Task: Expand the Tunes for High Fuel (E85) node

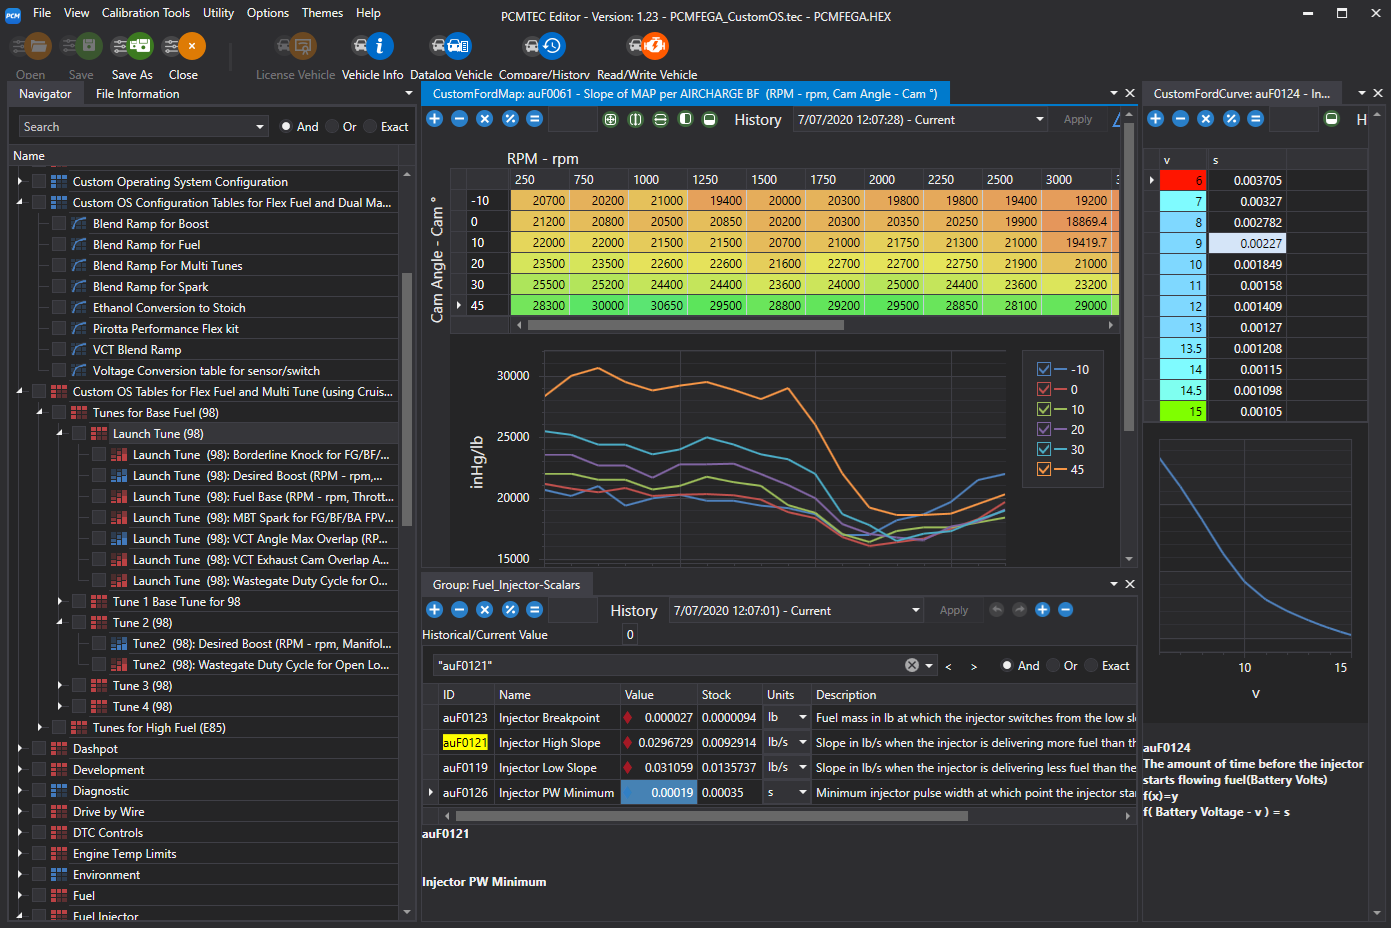Action: coord(40,727)
